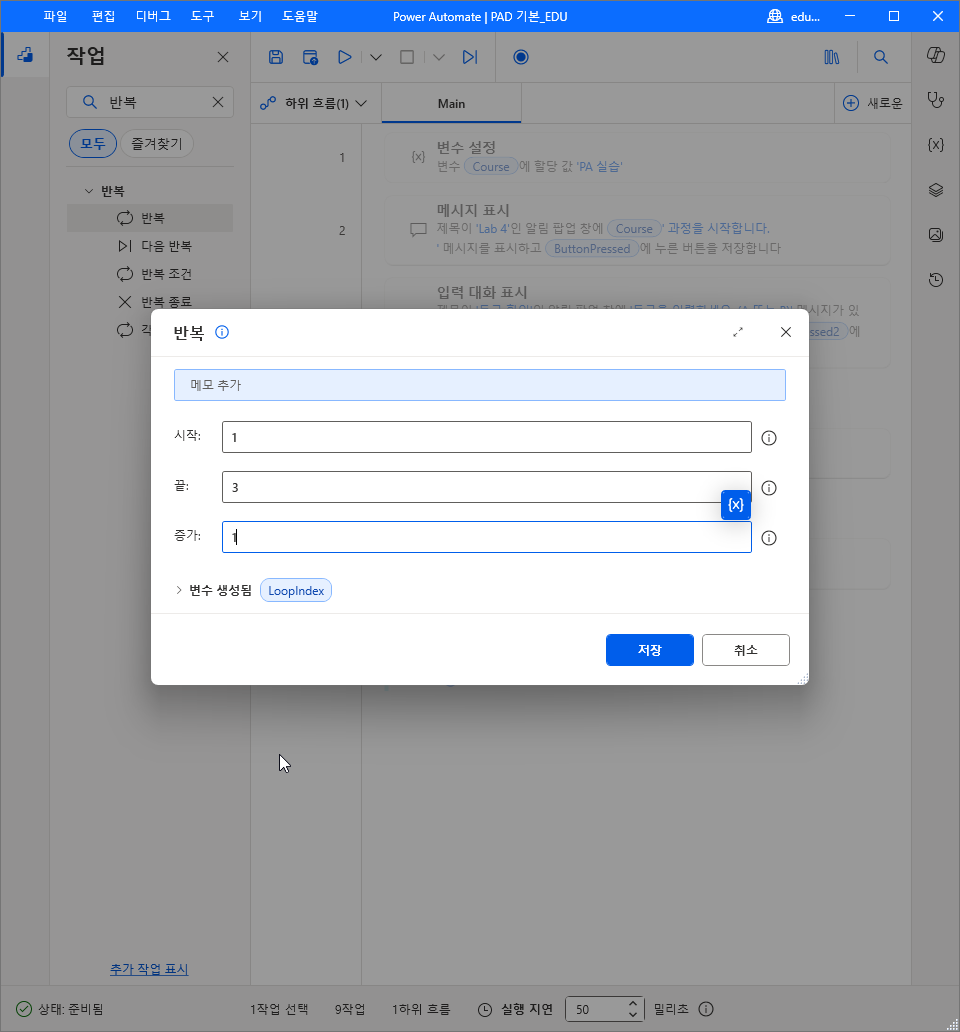Image resolution: width=960 pixels, height=1032 pixels.
Task: Click the 반복 action search field
Action: (x=150, y=102)
